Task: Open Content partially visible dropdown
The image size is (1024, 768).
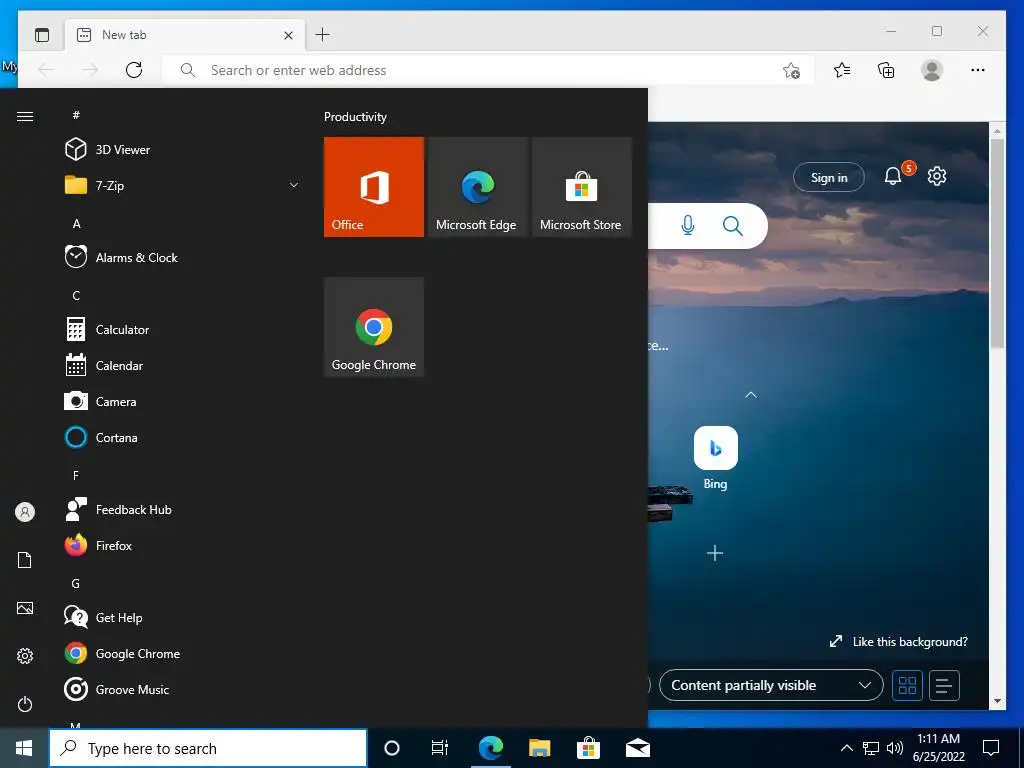Action: click(x=771, y=685)
